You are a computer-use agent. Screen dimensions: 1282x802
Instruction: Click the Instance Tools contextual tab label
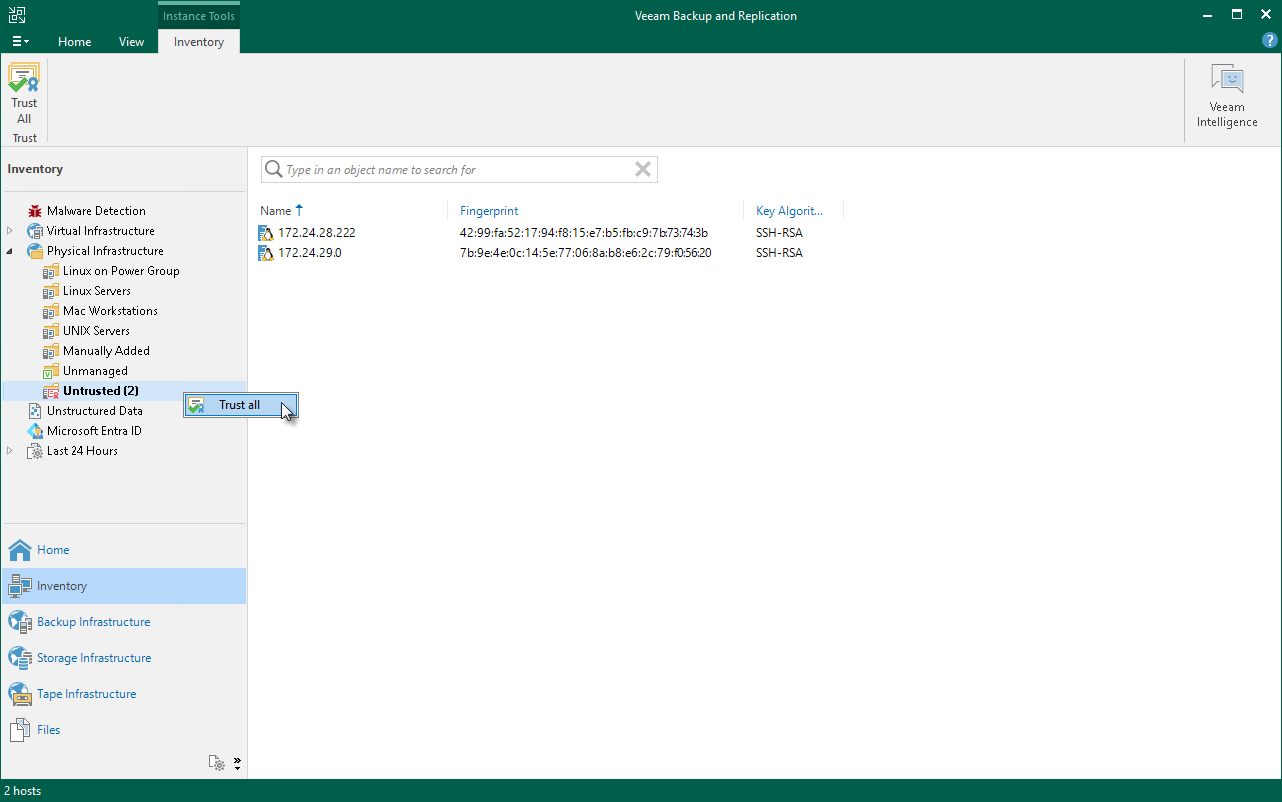(199, 16)
